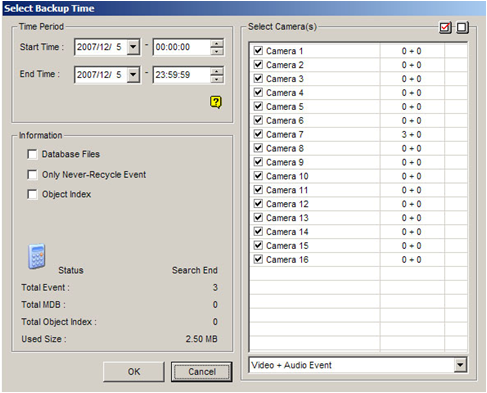Screen dimensions: 487x393
Task: Click the Total MDB label
Action: pyautogui.click(x=43, y=305)
